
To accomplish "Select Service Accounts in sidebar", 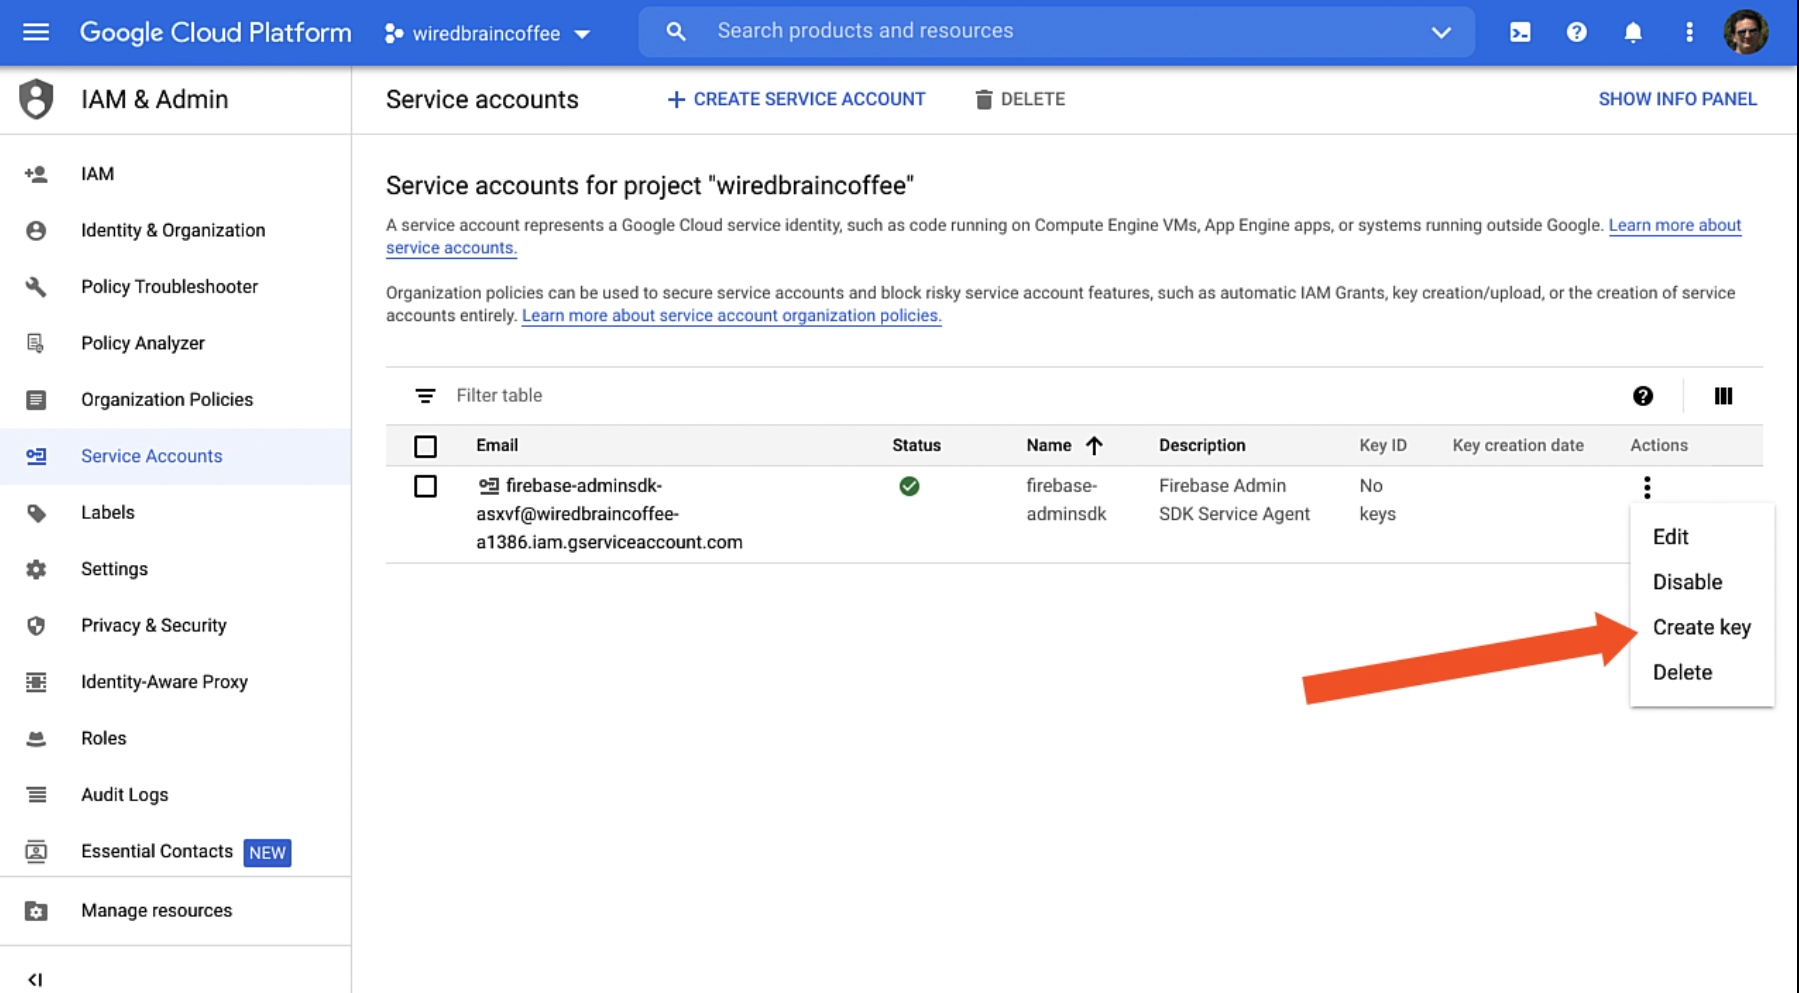I will (x=175, y=456).
